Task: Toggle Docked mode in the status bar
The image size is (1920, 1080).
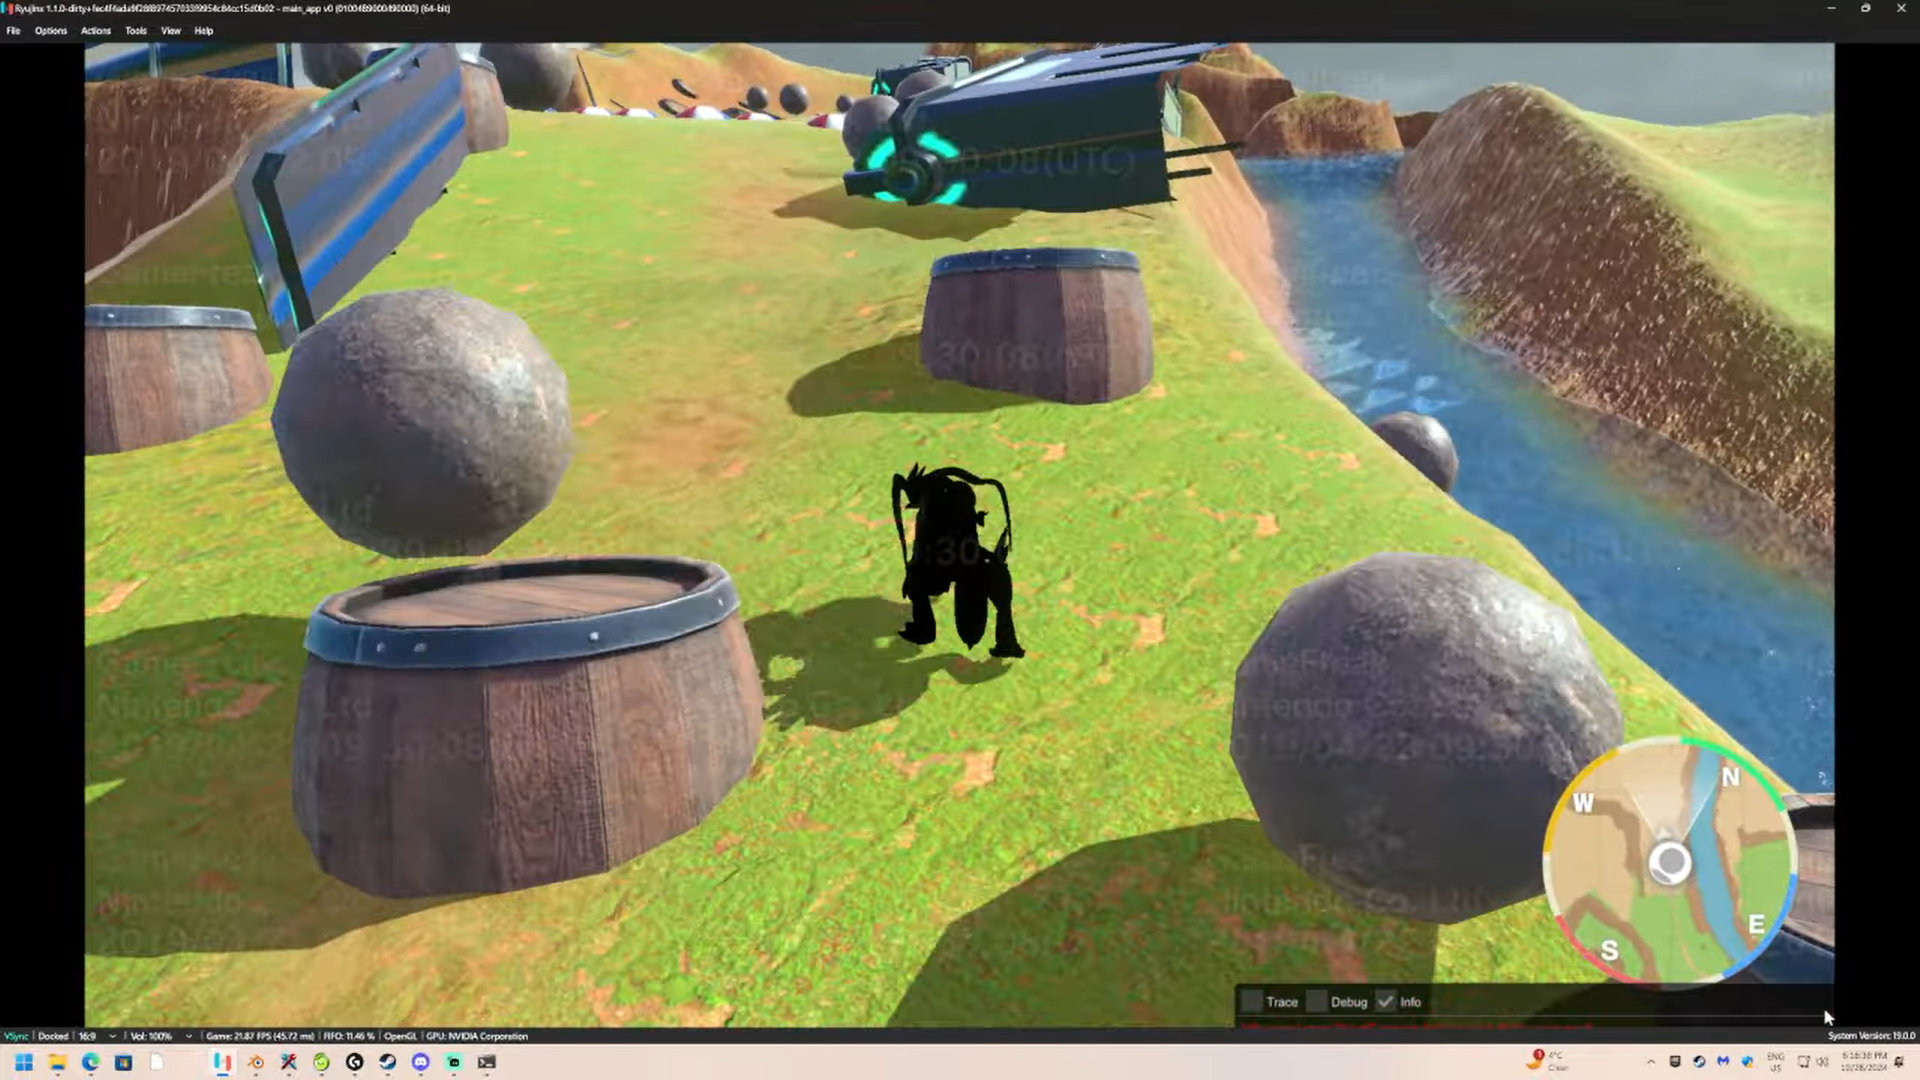Action: pos(53,1036)
